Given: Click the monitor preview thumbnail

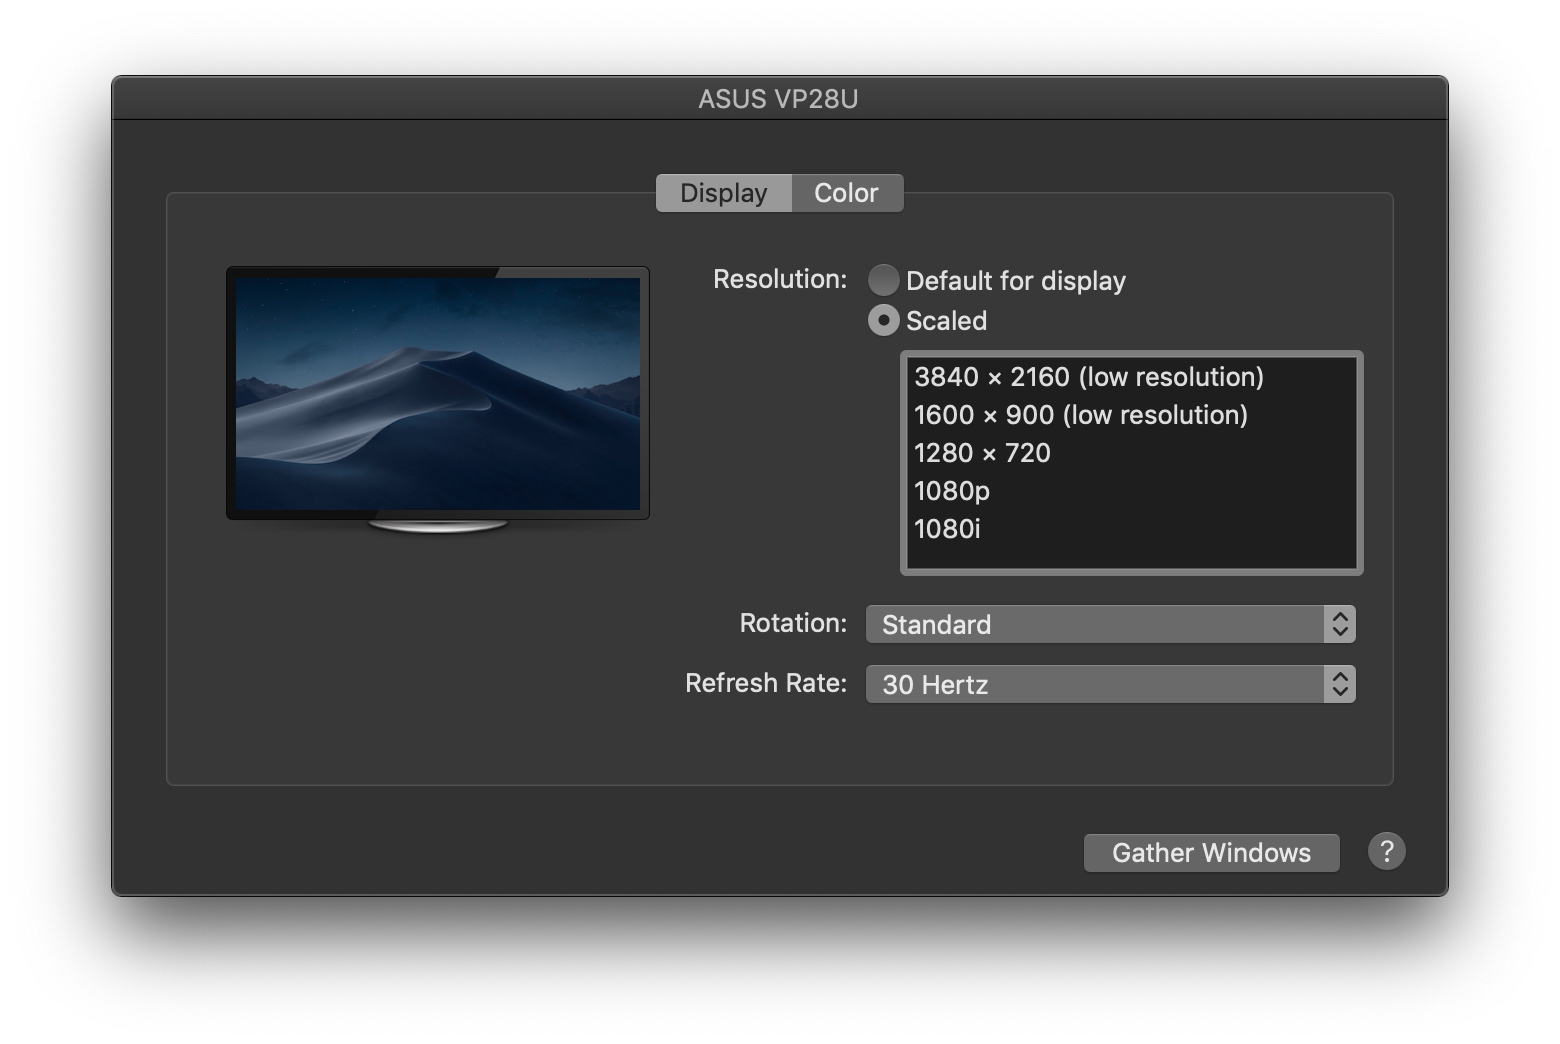Looking at the screenshot, I should (438, 399).
